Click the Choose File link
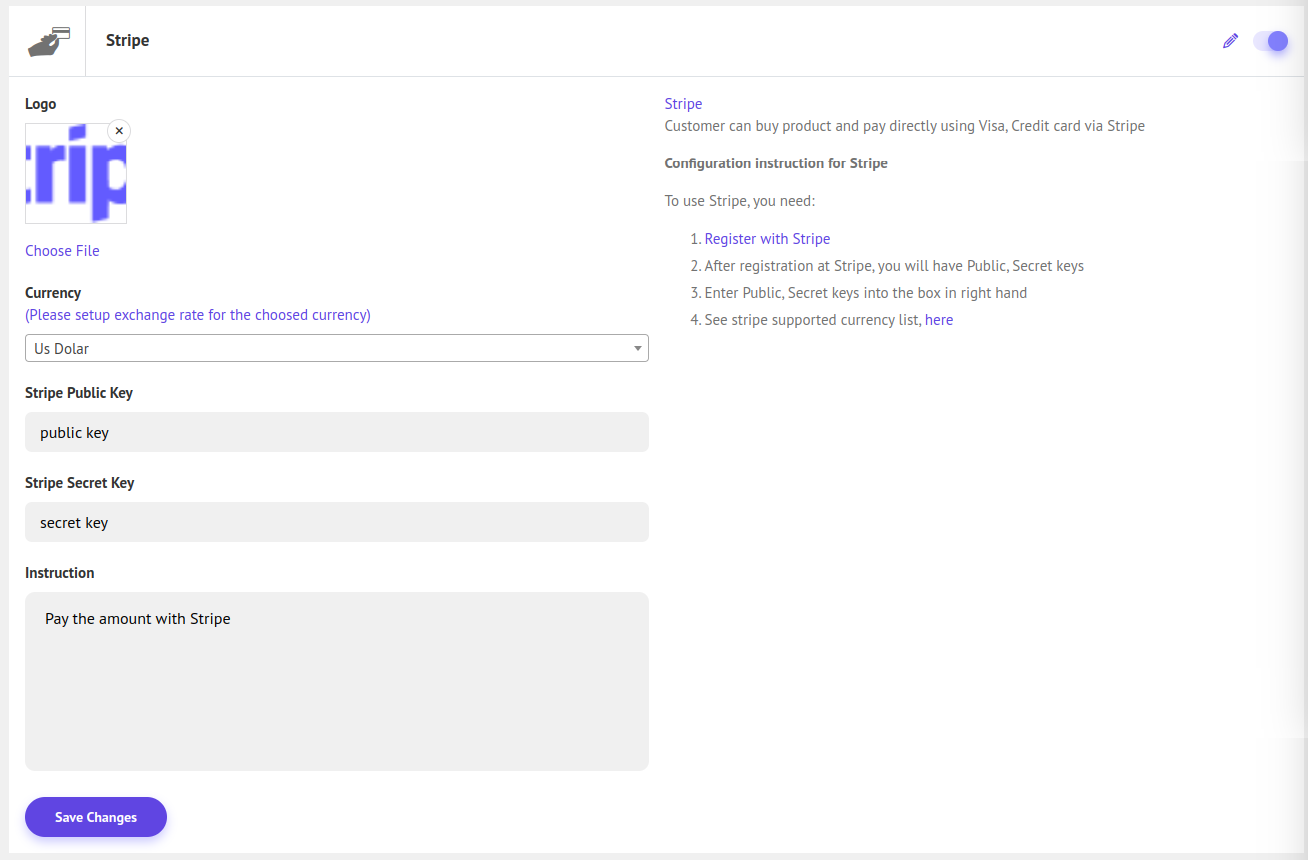Viewport: 1308px width, 860px height. point(62,251)
